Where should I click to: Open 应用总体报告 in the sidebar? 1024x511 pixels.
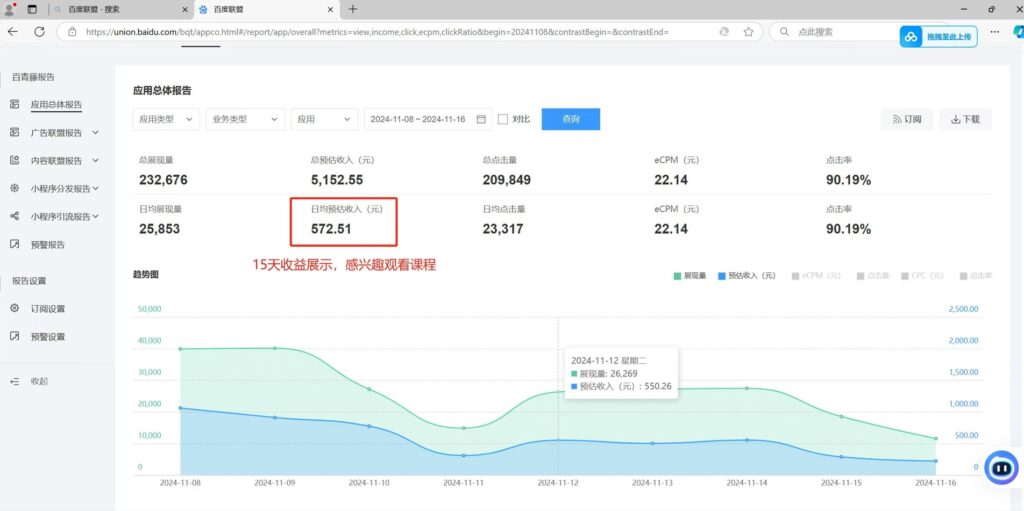pyautogui.click(x=56, y=105)
